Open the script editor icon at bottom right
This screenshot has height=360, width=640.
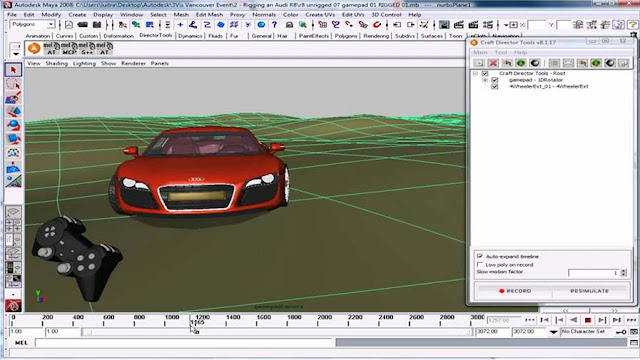[634, 343]
